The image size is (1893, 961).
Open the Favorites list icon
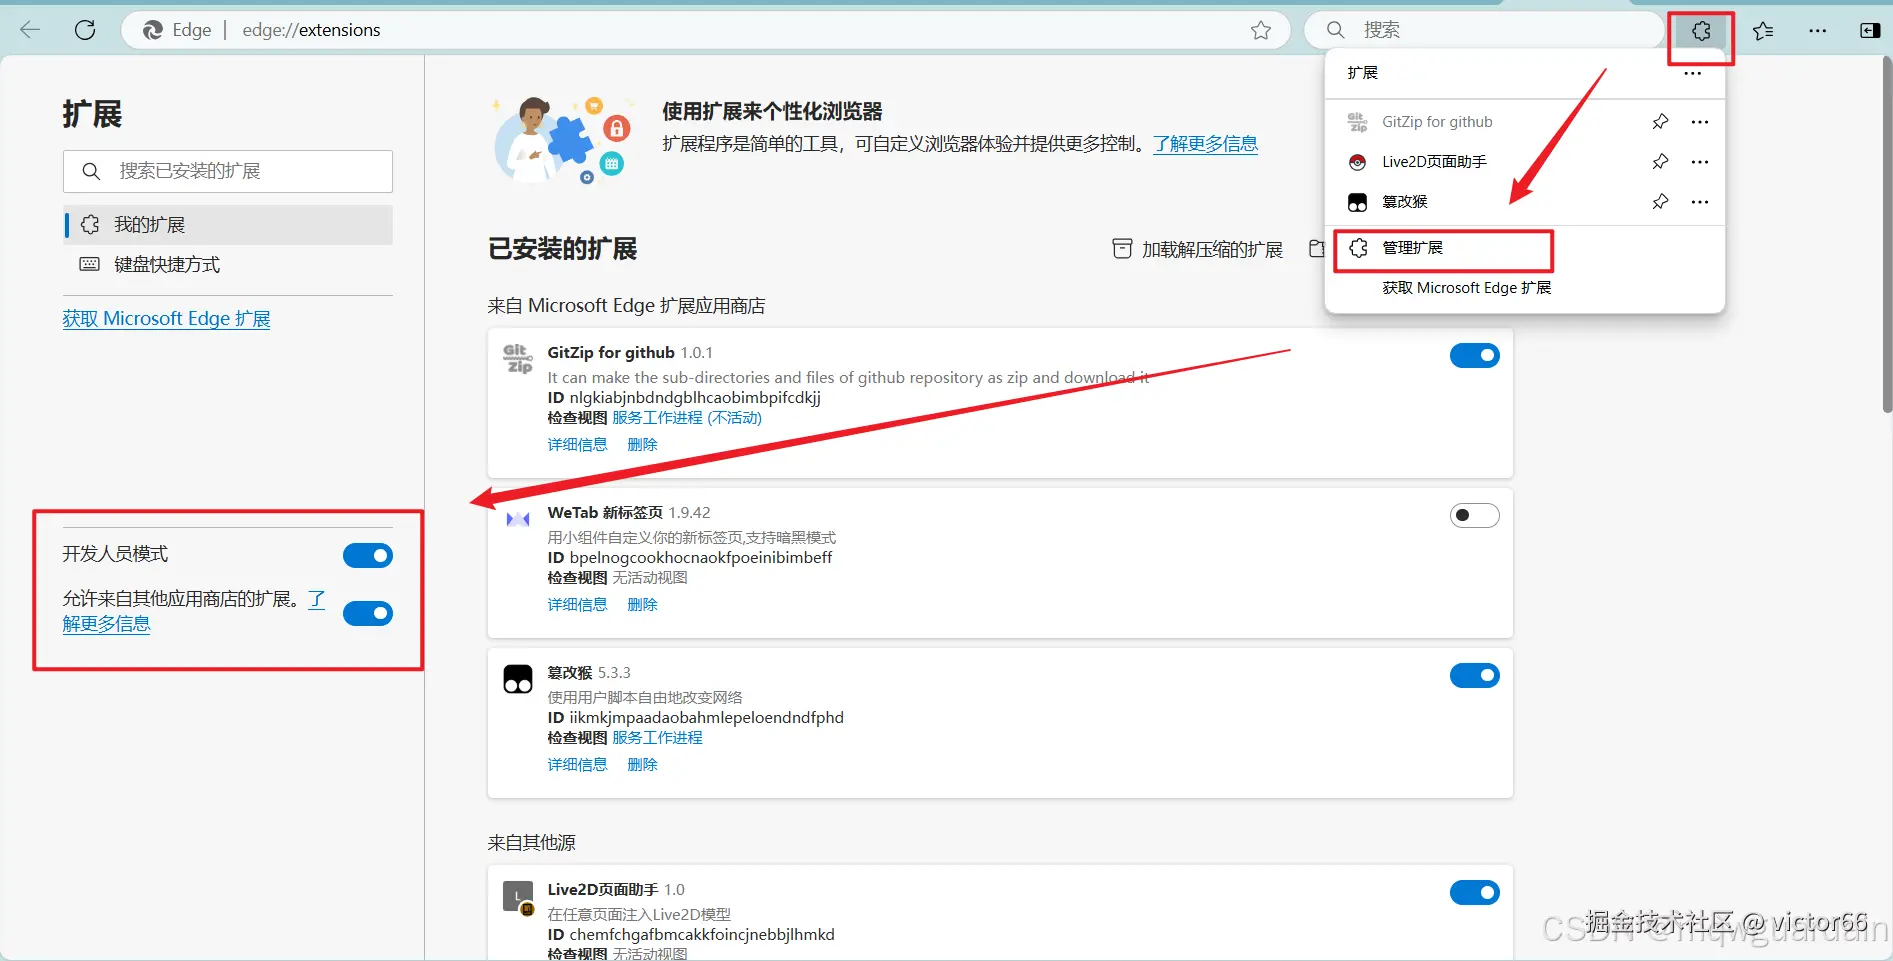(1763, 31)
